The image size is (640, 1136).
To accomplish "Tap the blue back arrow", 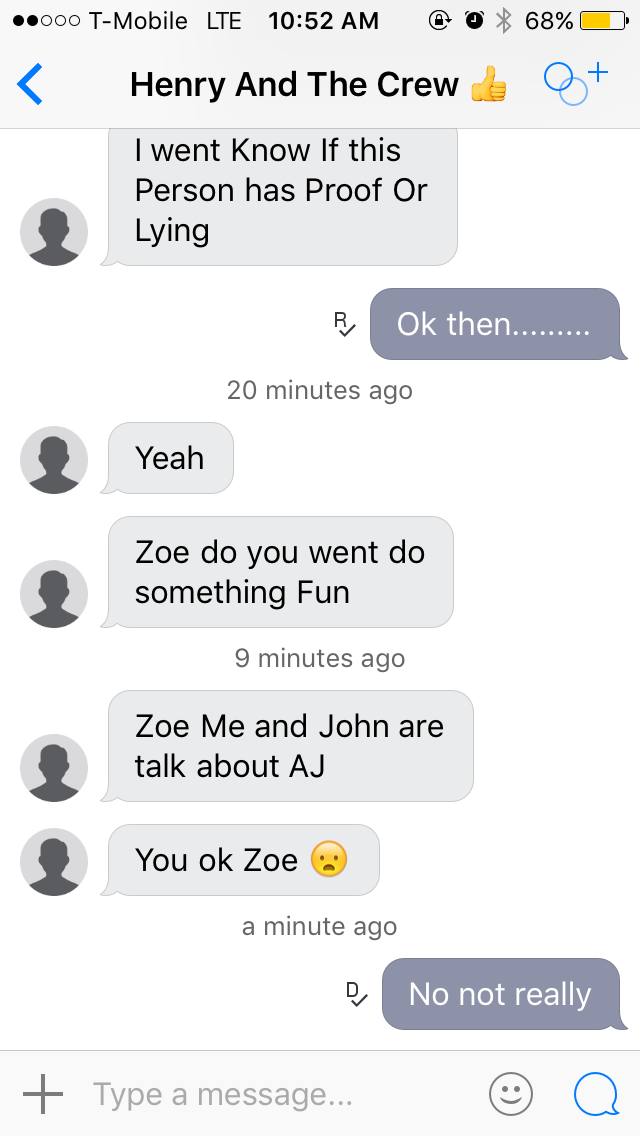I will (30, 84).
